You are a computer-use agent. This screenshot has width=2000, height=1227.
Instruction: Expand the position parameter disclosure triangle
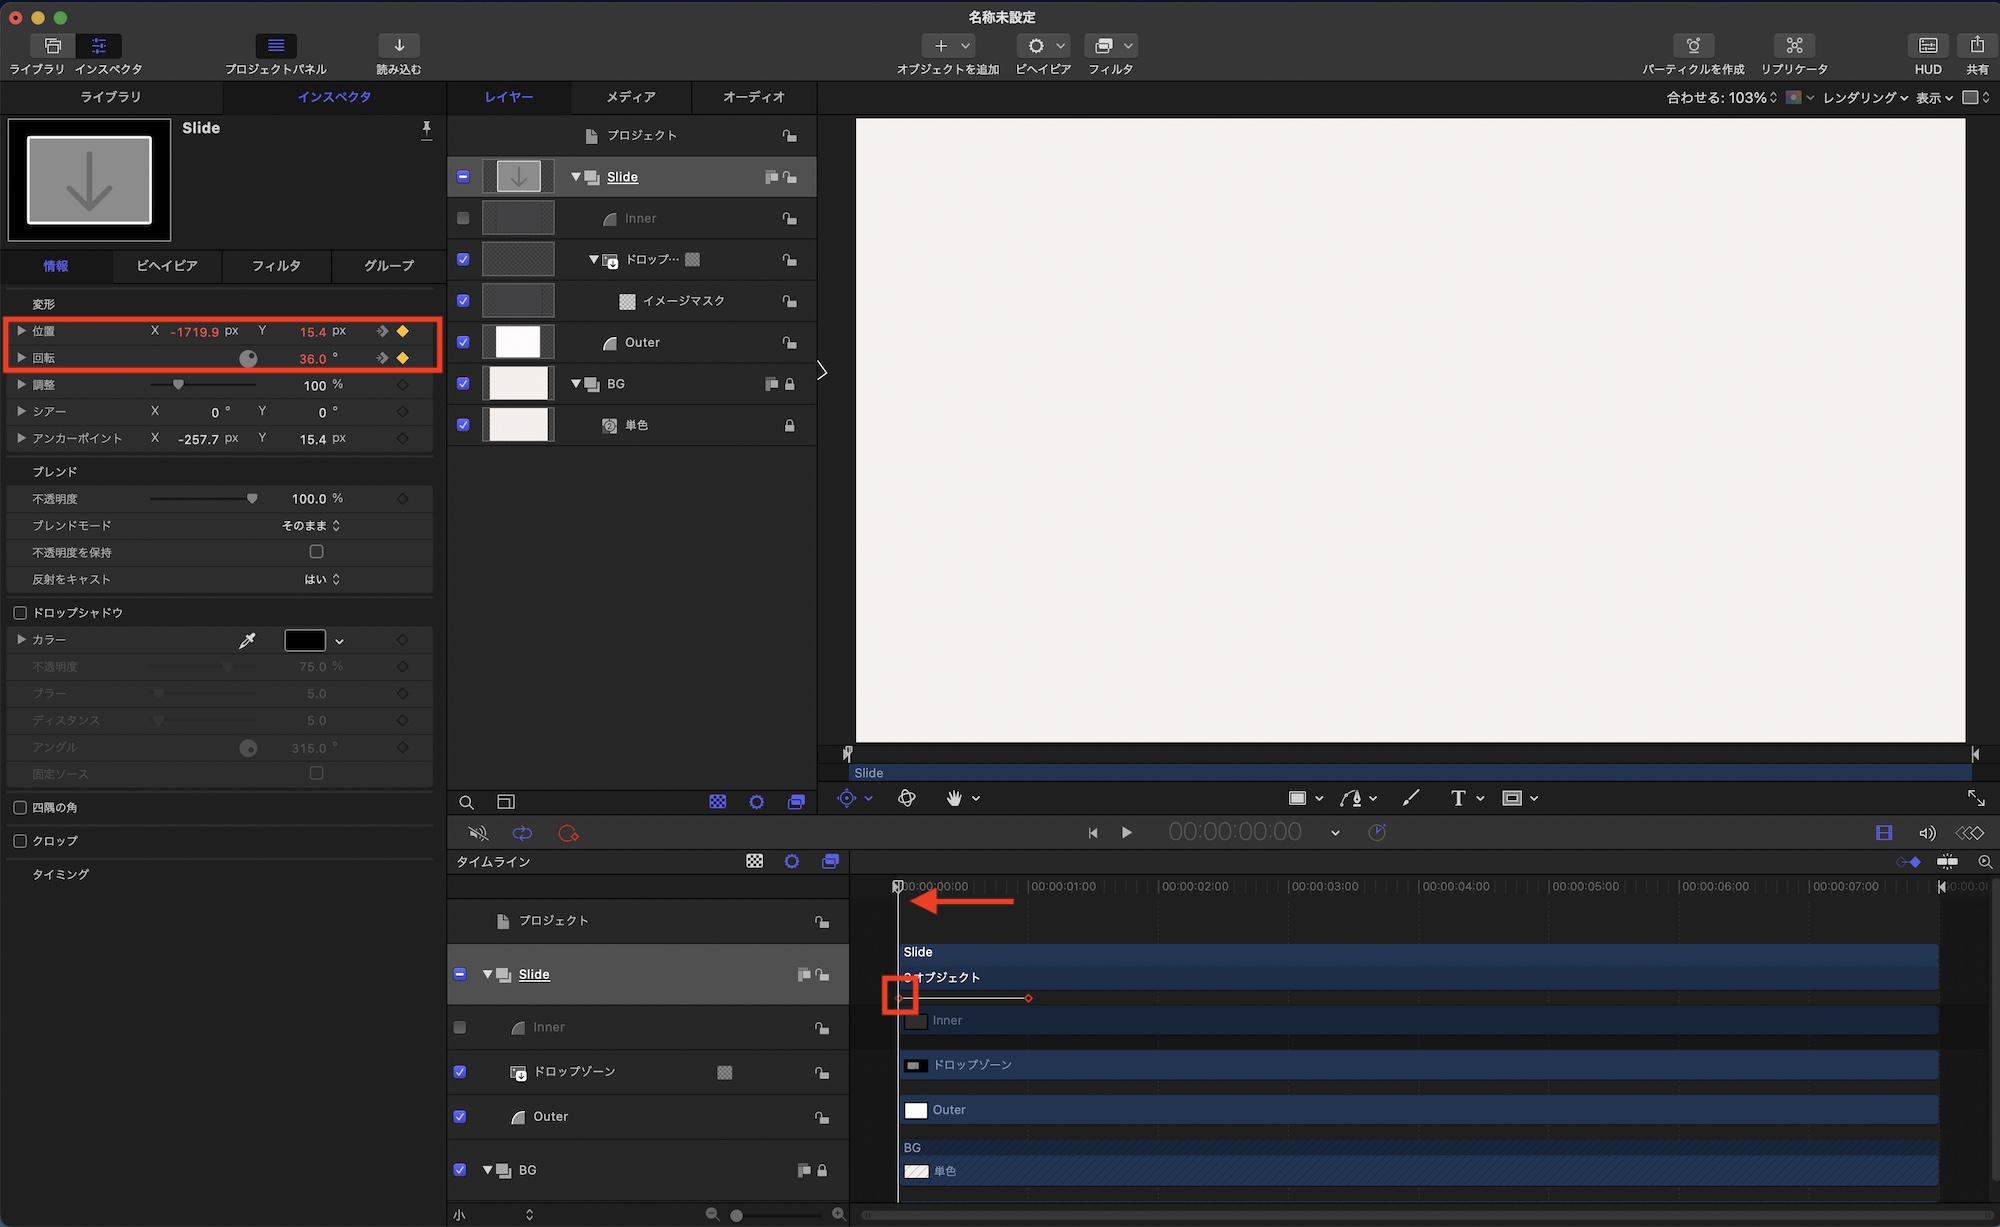(x=21, y=331)
